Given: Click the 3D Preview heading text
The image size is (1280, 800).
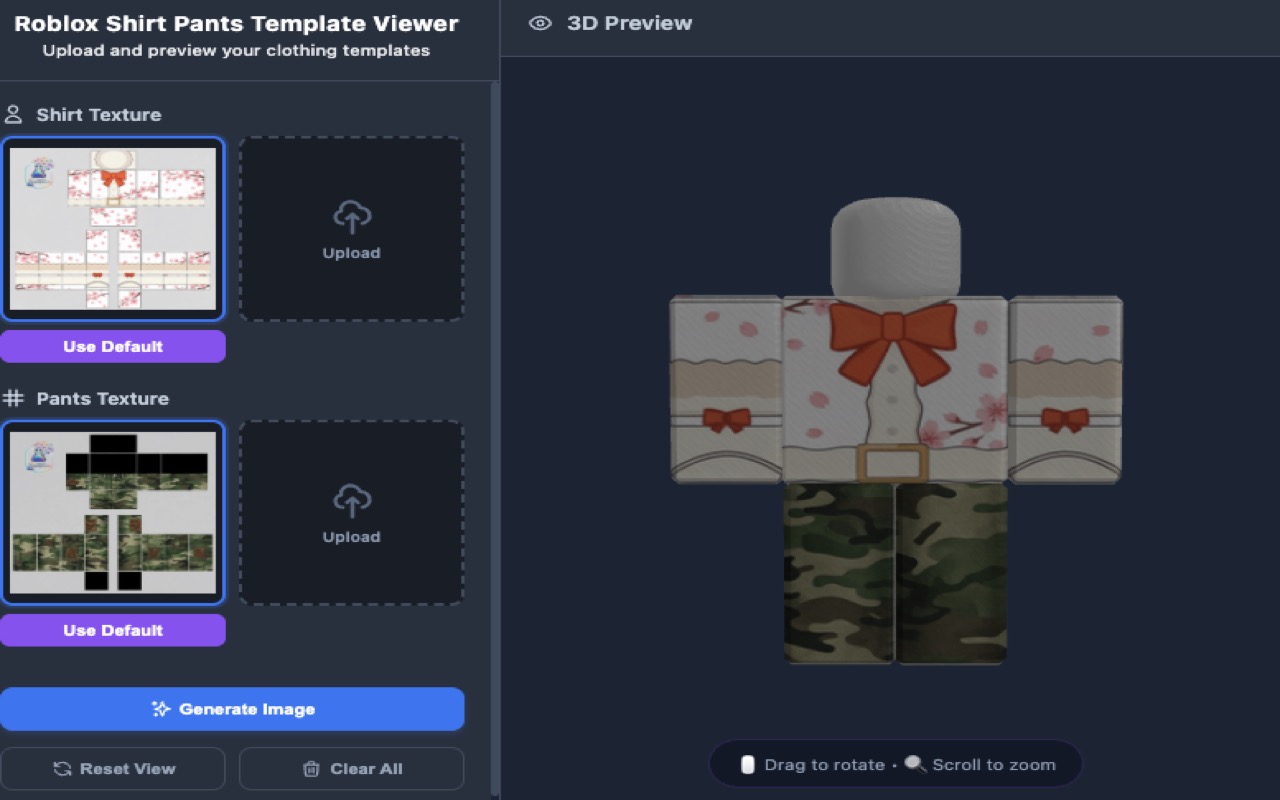Looking at the screenshot, I should click(629, 23).
